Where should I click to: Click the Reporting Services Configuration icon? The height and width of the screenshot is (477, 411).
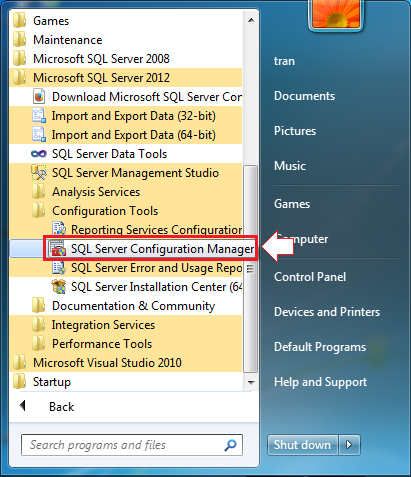[x=59, y=229]
